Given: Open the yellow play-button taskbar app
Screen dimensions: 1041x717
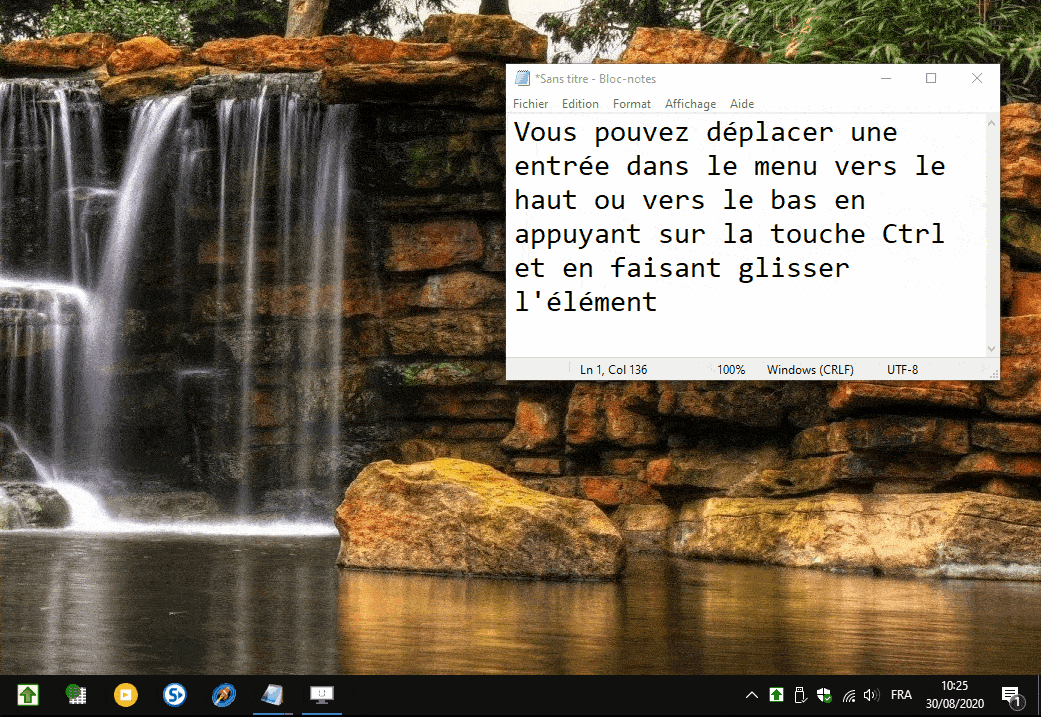Looking at the screenshot, I should (125, 695).
